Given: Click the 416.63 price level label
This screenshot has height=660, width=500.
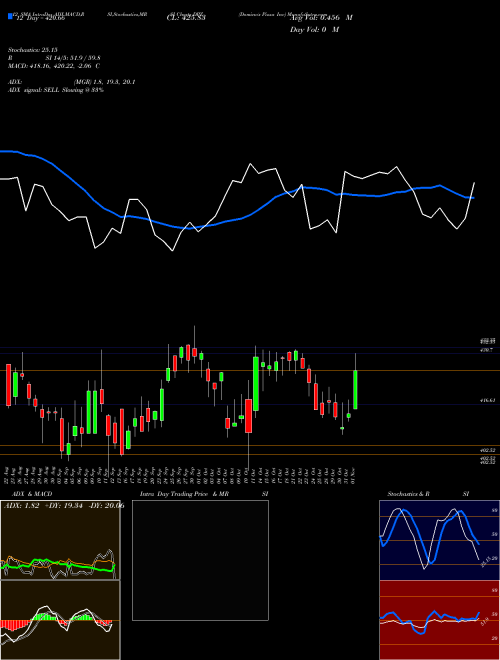Looking at the screenshot, I should [x=488, y=401].
